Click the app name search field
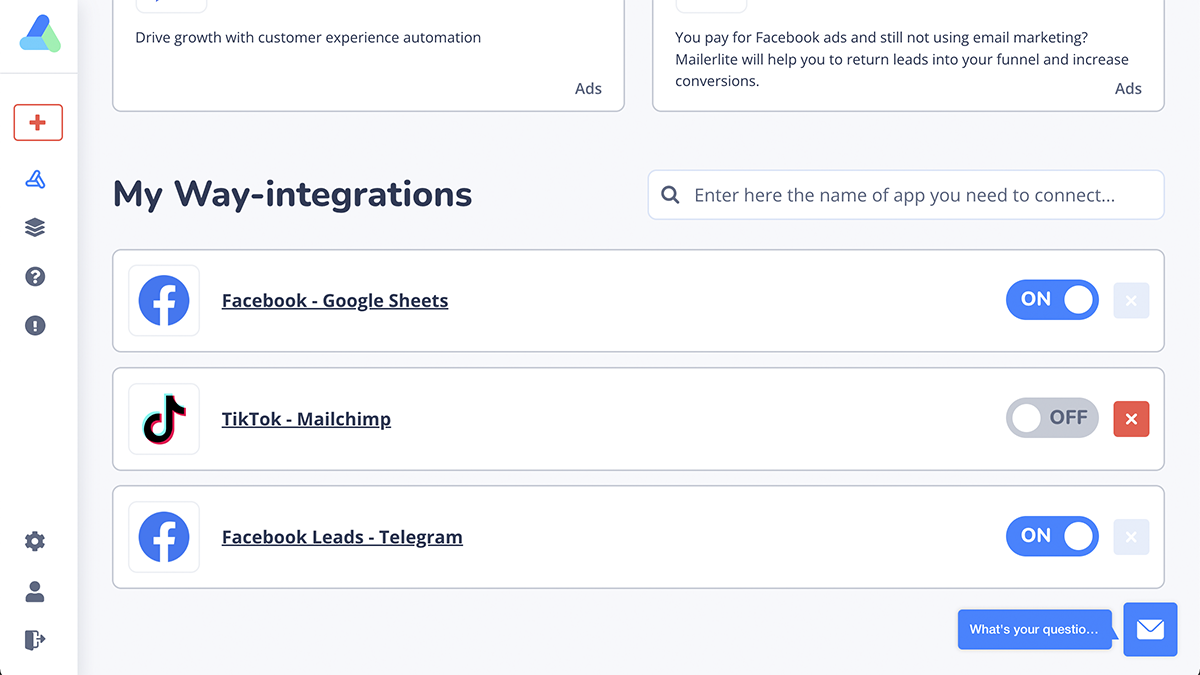The image size is (1200, 675). coord(906,195)
